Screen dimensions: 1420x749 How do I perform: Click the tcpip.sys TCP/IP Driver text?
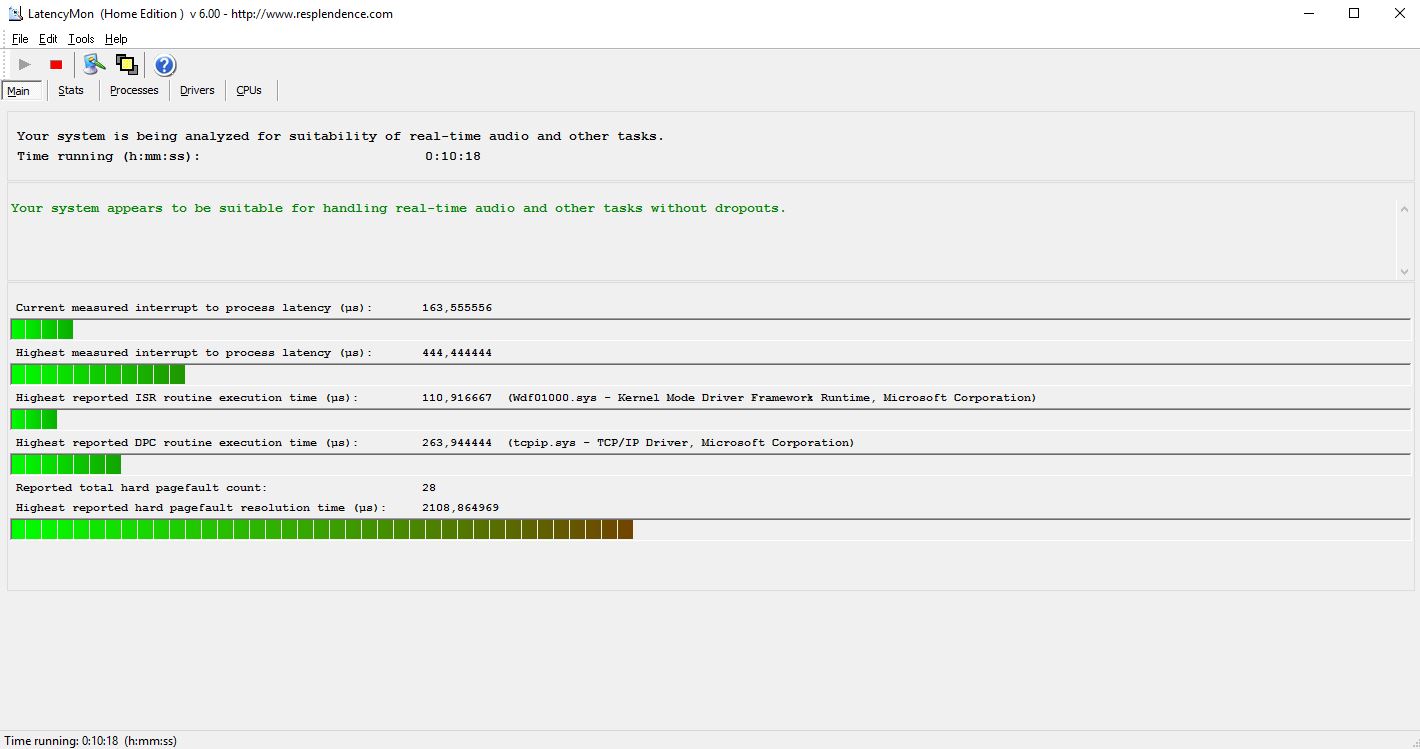(681, 443)
